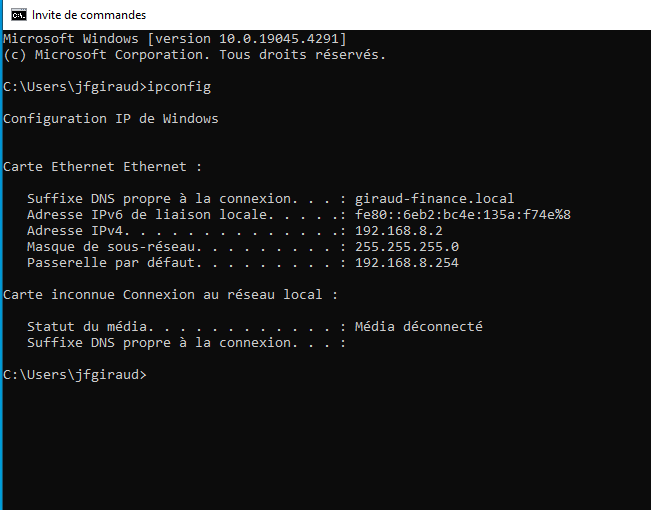Screen dimensions: 651x510
Task: Click the Windows version number 10.0.19045.4291
Action: [x=279, y=39]
